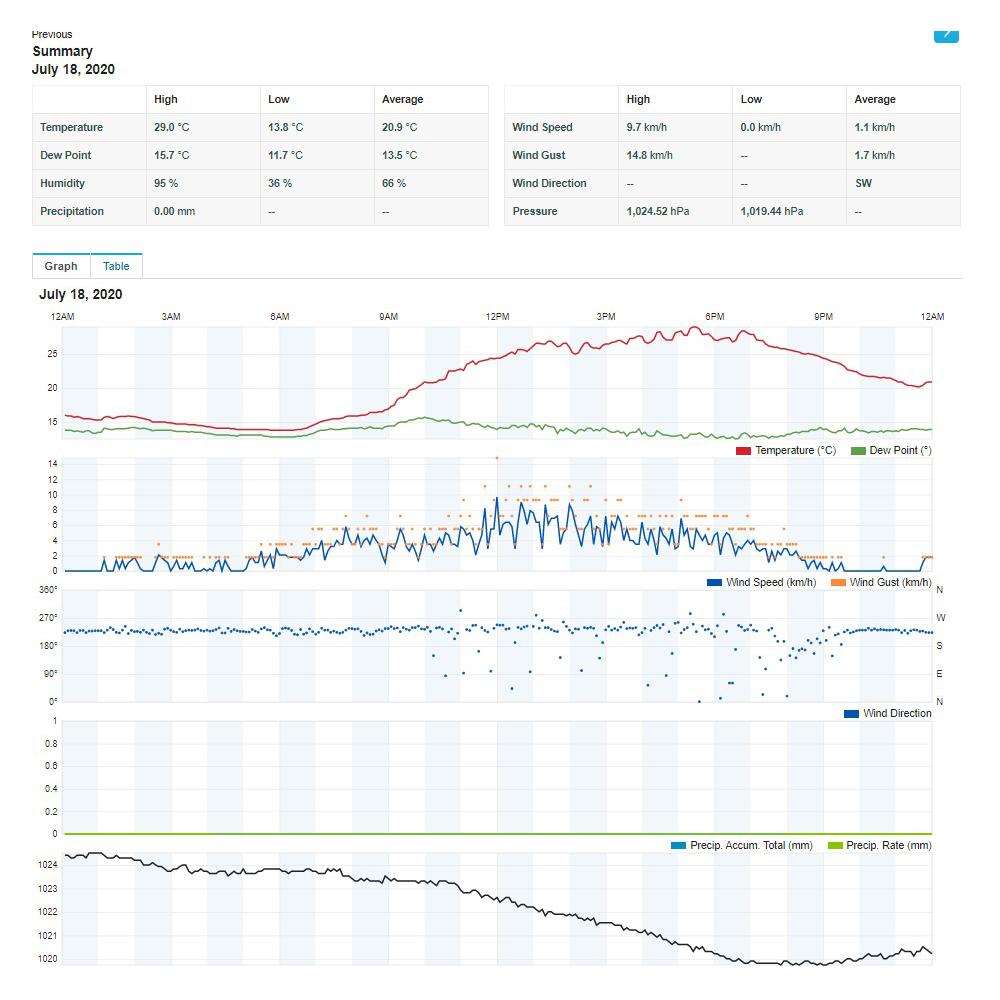Click the Wind Speed High value 9.7 km/h

tap(648, 127)
